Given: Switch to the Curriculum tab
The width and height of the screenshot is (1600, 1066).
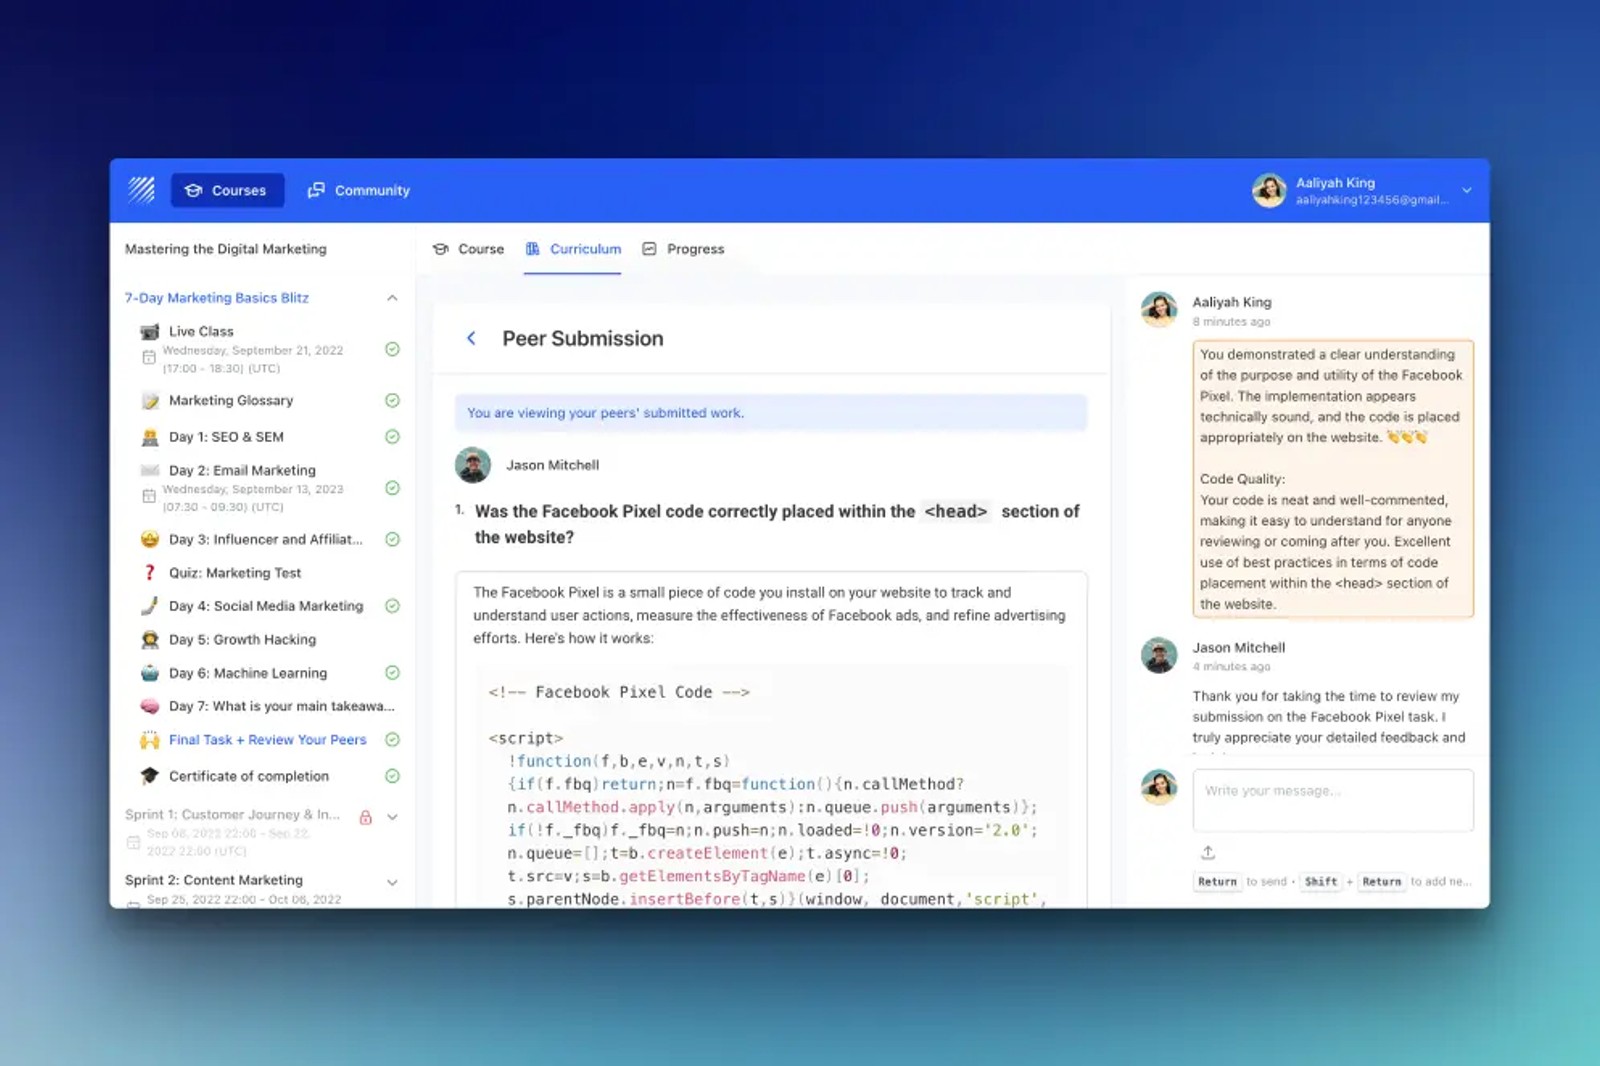Looking at the screenshot, I should pos(573,249).
